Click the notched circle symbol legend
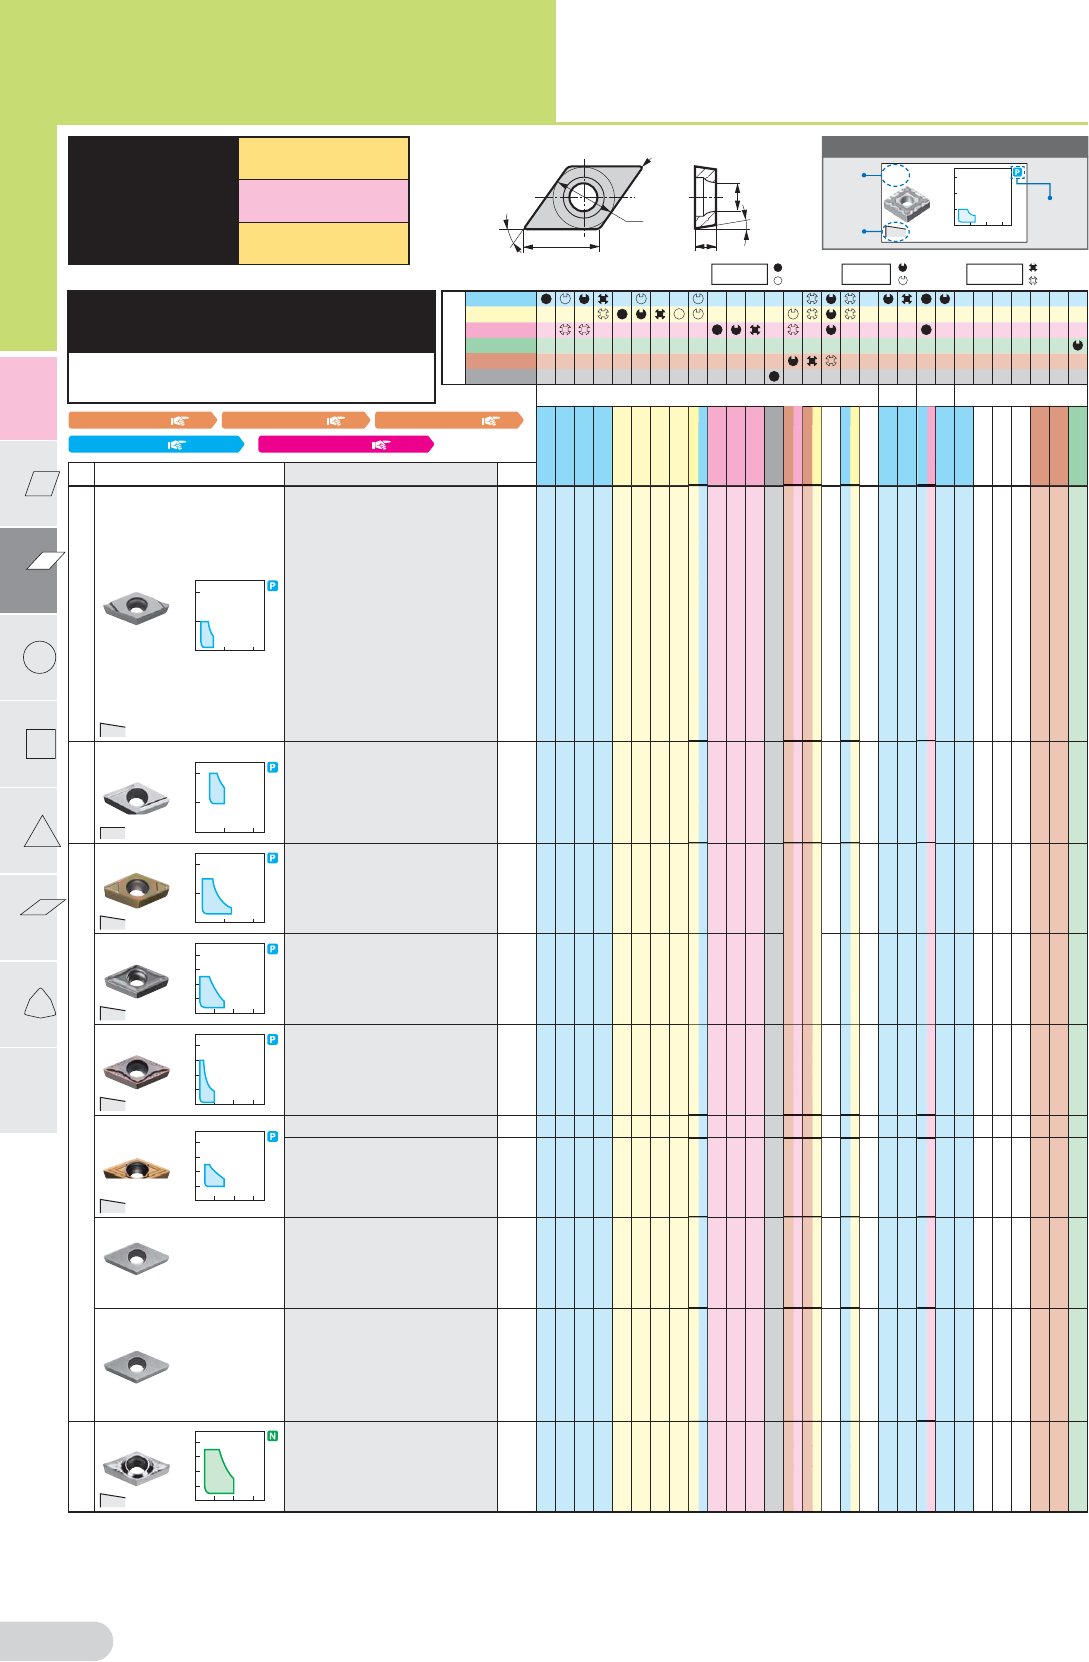This screenshot has width=1089, height=1662. coord(903,274)
